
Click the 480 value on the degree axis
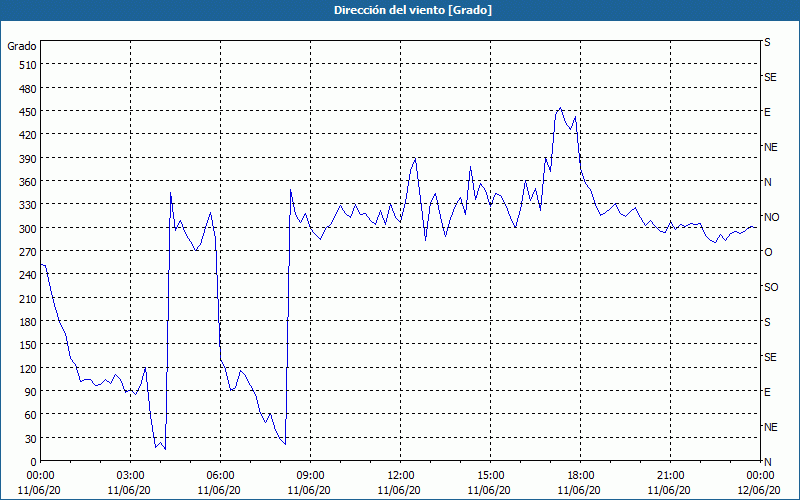28,89
